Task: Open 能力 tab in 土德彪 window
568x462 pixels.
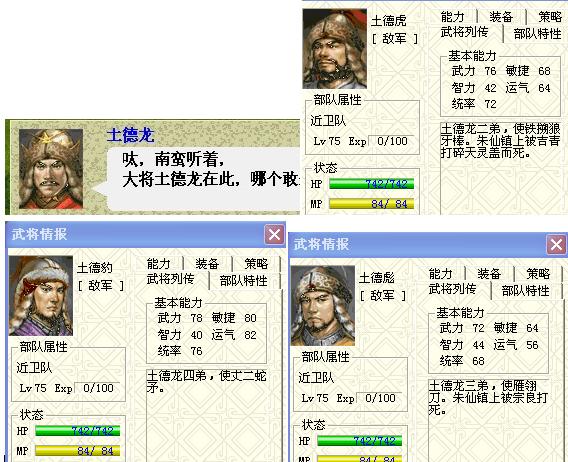Action: coord(440,274)
